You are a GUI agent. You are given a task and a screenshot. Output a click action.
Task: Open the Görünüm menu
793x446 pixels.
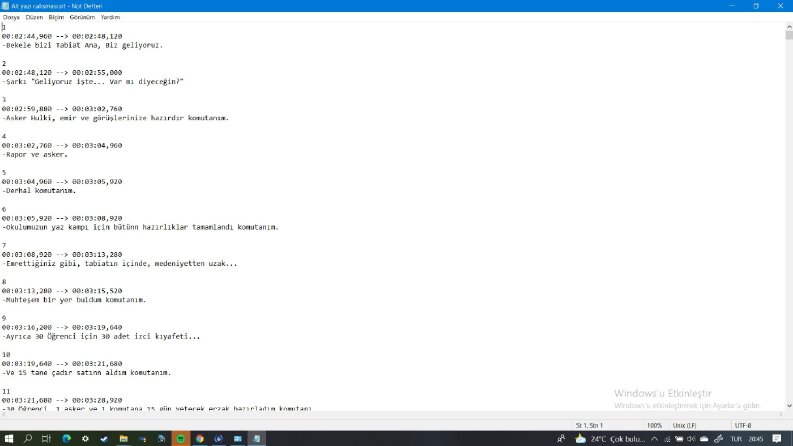82,17
